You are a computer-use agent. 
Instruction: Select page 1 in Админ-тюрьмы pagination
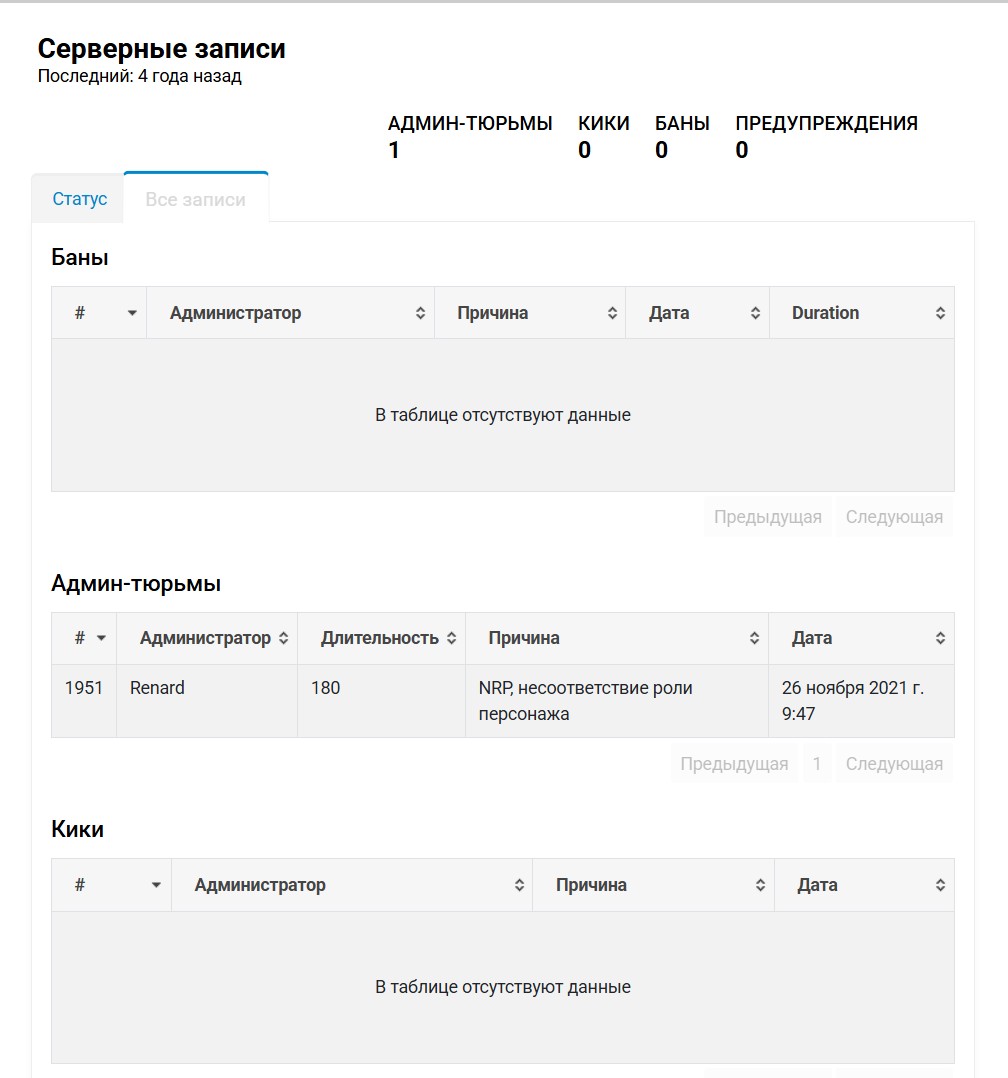click(x=817, y=764)
